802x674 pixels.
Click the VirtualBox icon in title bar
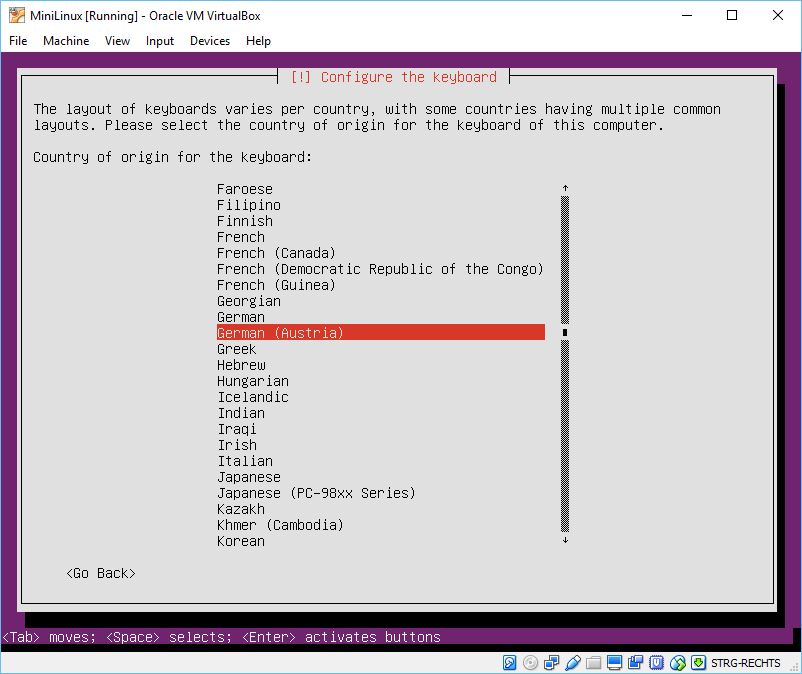coord(17,15)
